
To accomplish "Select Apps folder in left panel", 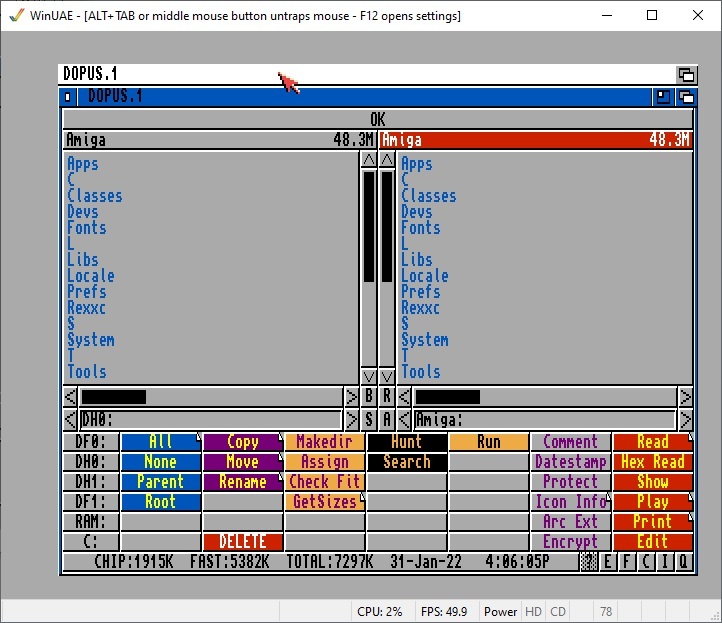I will click(x=83, y=164).
